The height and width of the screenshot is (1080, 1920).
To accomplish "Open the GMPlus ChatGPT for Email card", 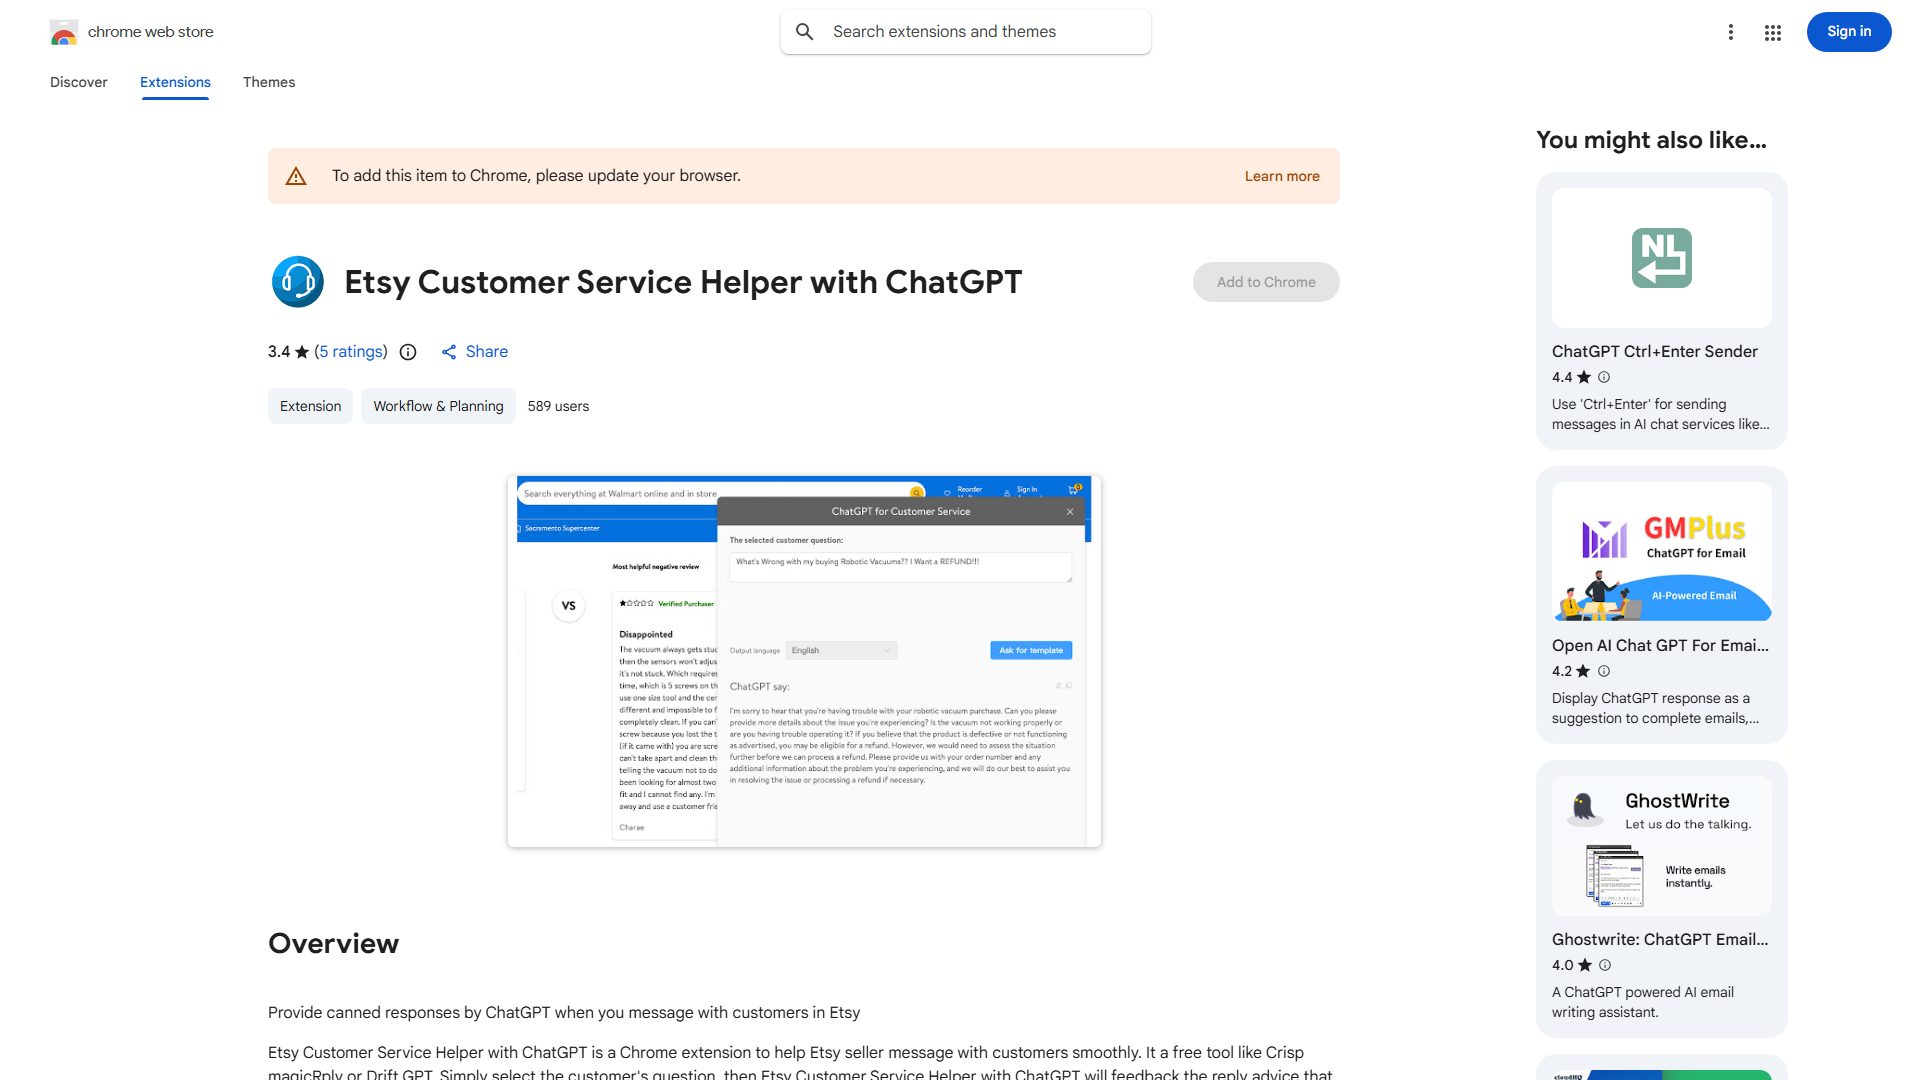I will (1660, 600).
